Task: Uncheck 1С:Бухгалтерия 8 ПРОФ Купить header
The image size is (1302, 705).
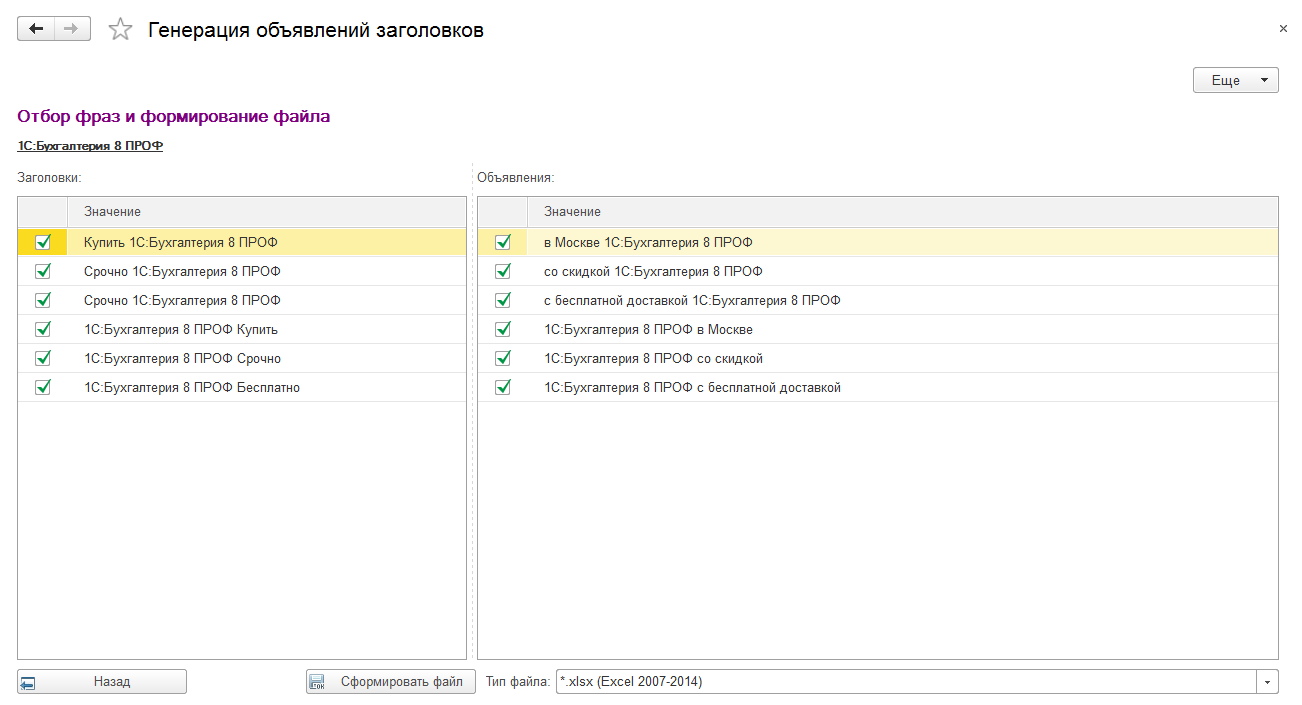Action: [42, 329]
